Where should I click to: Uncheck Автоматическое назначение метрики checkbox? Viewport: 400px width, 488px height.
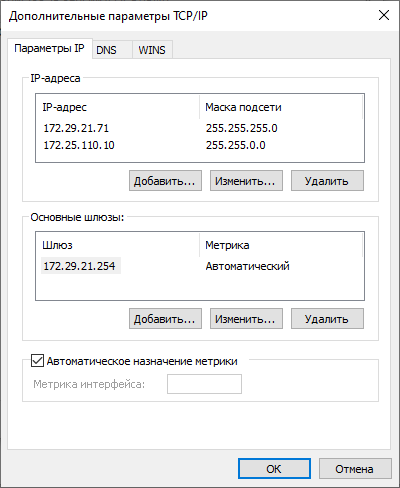point(37,361)
